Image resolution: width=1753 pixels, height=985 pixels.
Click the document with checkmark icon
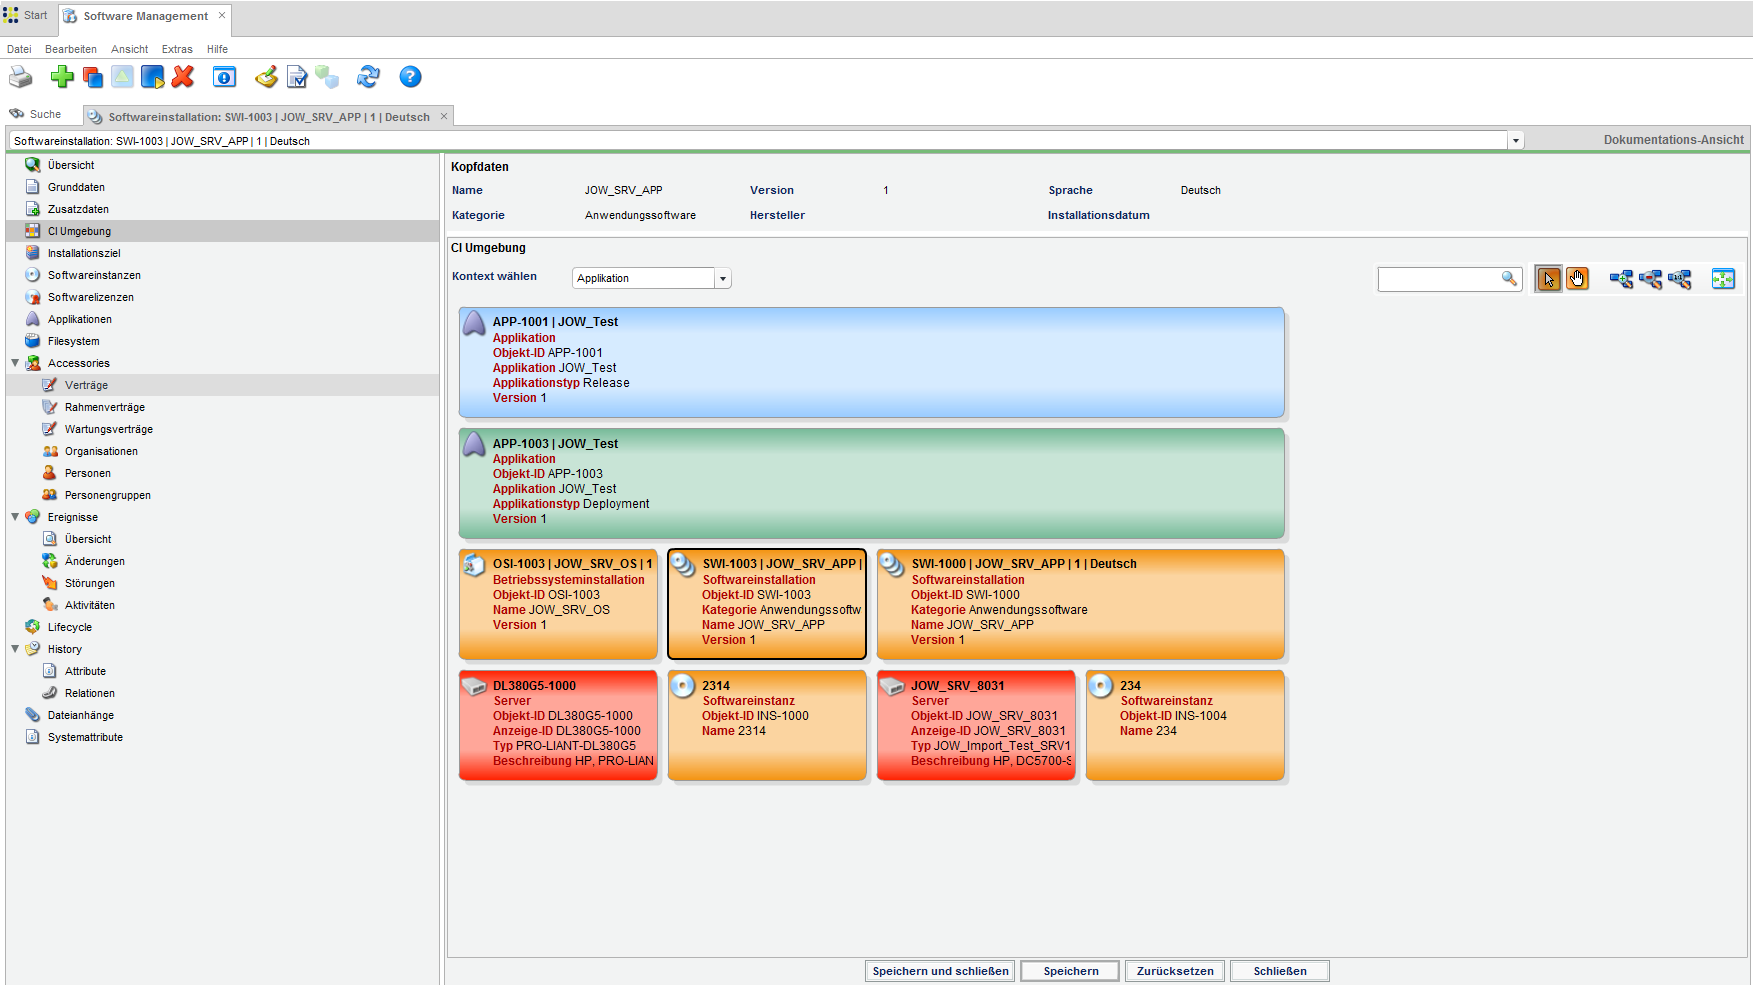(x=297, y=77)
